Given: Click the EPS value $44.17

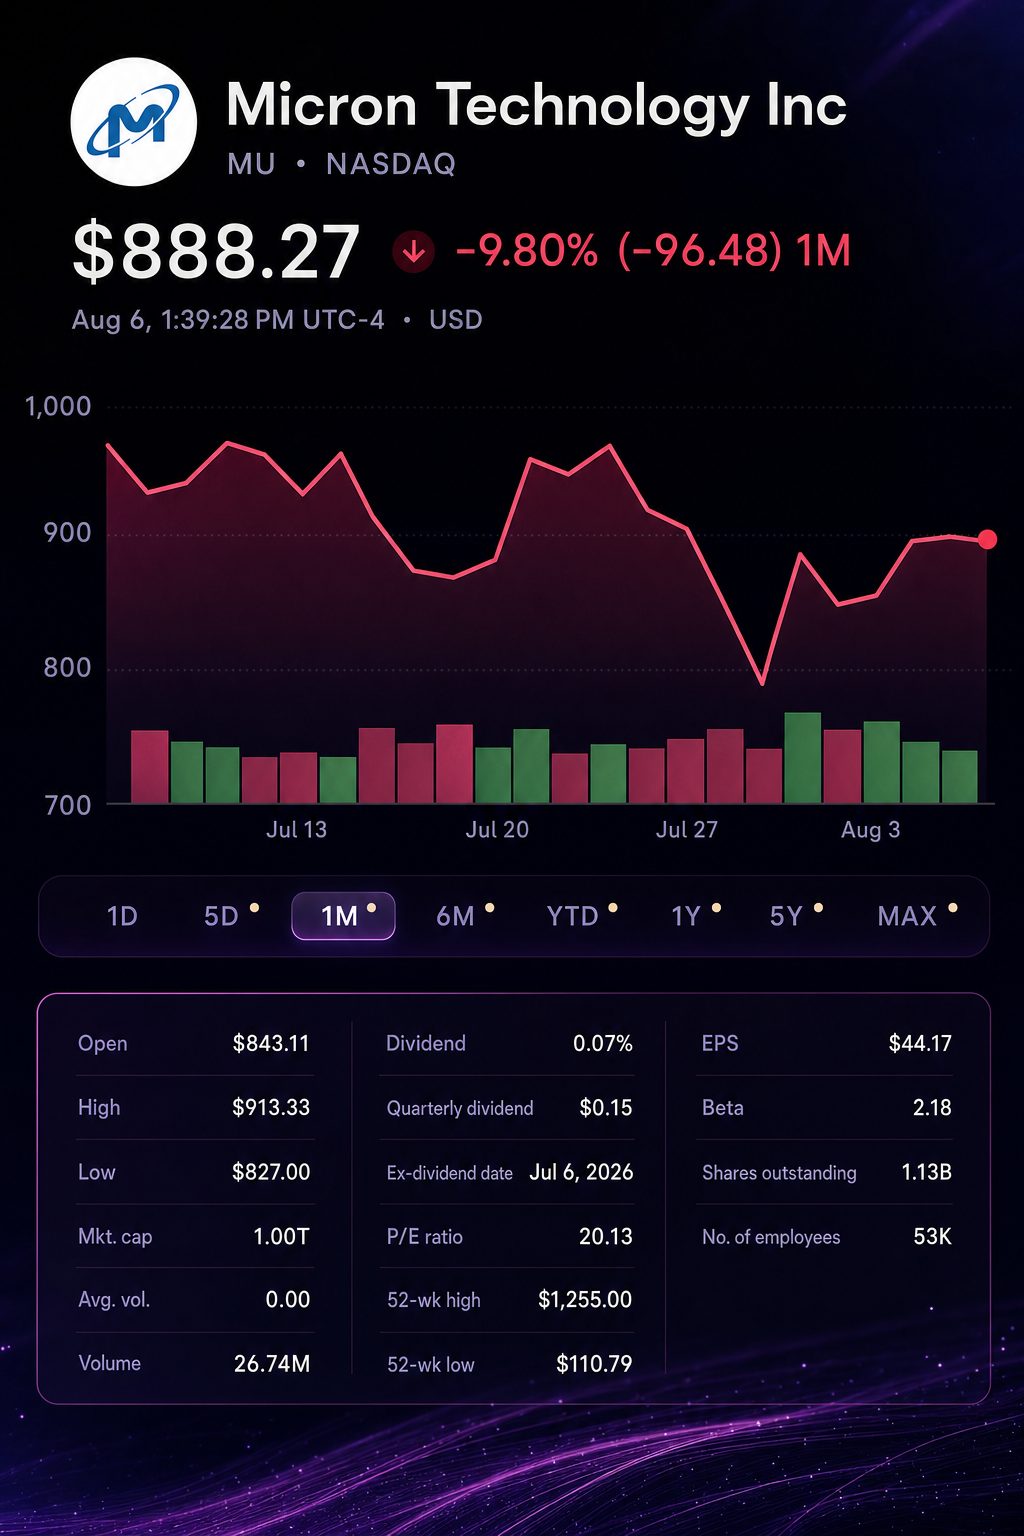Looking at the screenshot, I should (x=920, y=1044).
